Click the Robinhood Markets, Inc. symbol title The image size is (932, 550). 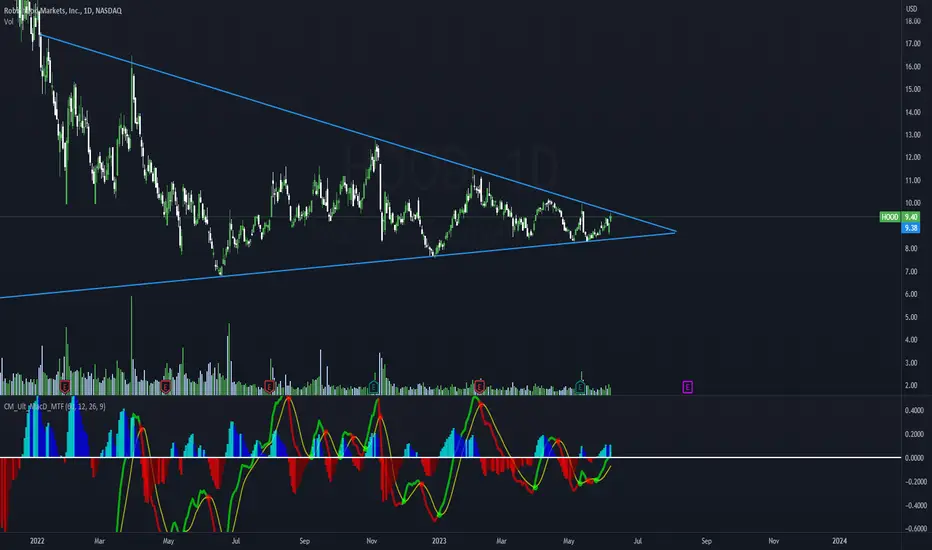[x=62, y=11]
